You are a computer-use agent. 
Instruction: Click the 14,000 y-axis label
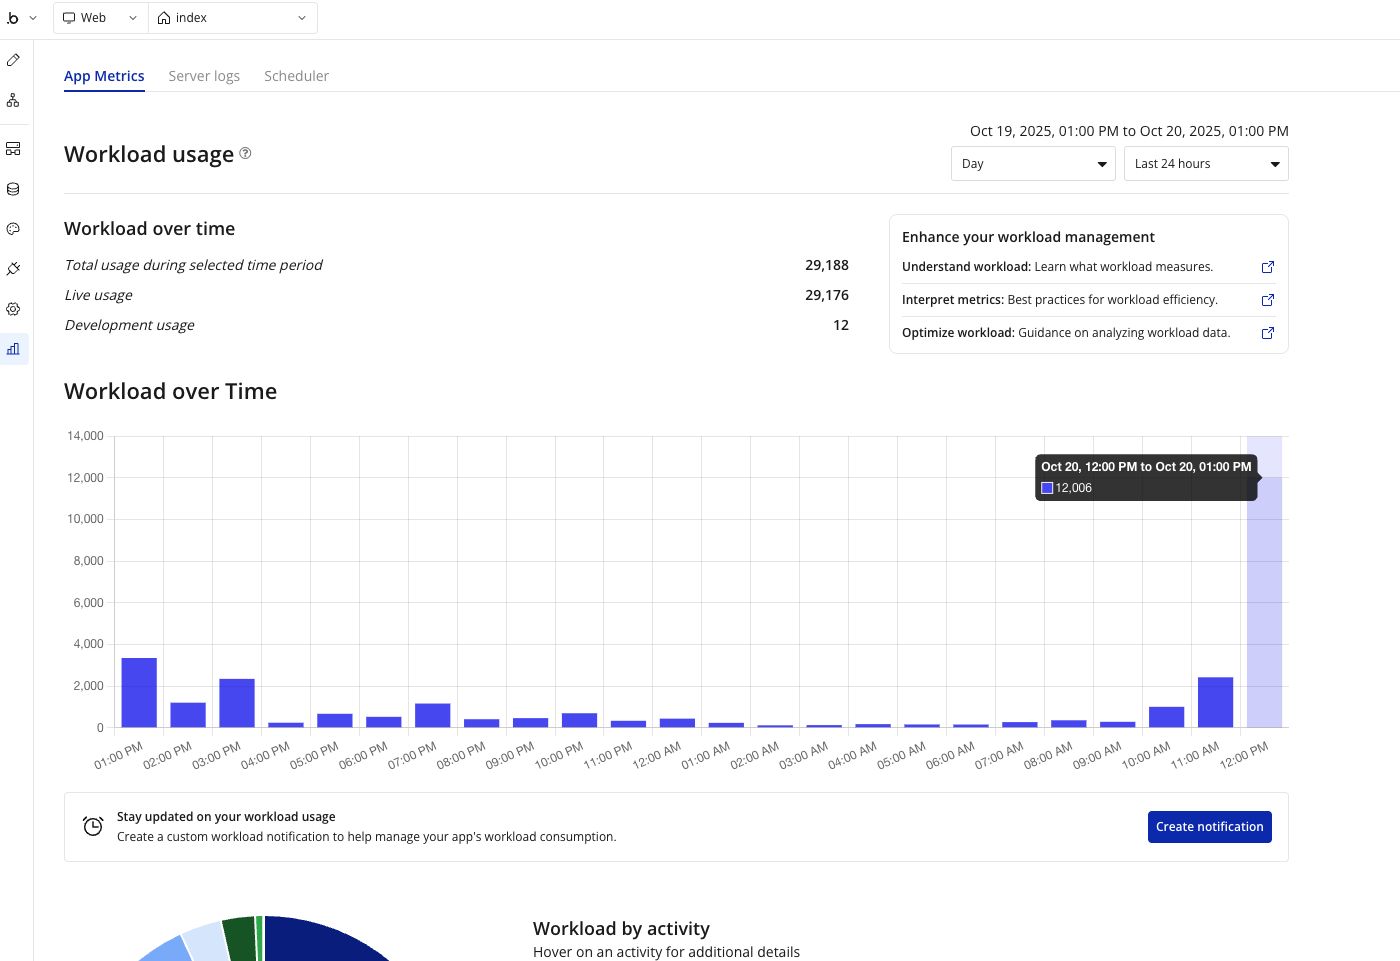pos(85,436)
